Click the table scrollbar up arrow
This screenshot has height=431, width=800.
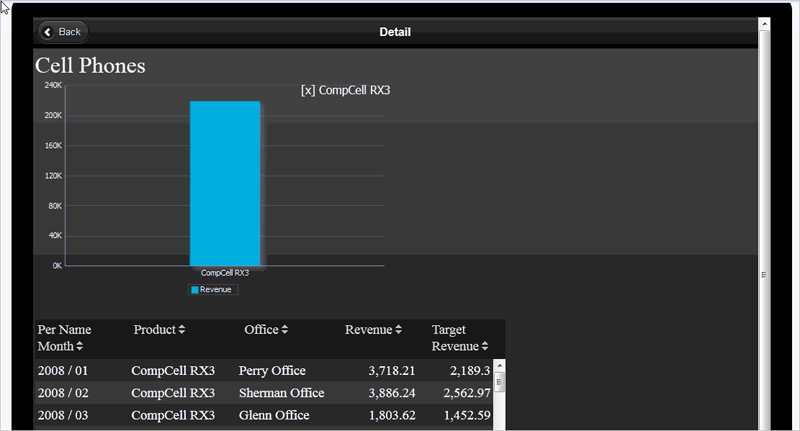(499, 366)
